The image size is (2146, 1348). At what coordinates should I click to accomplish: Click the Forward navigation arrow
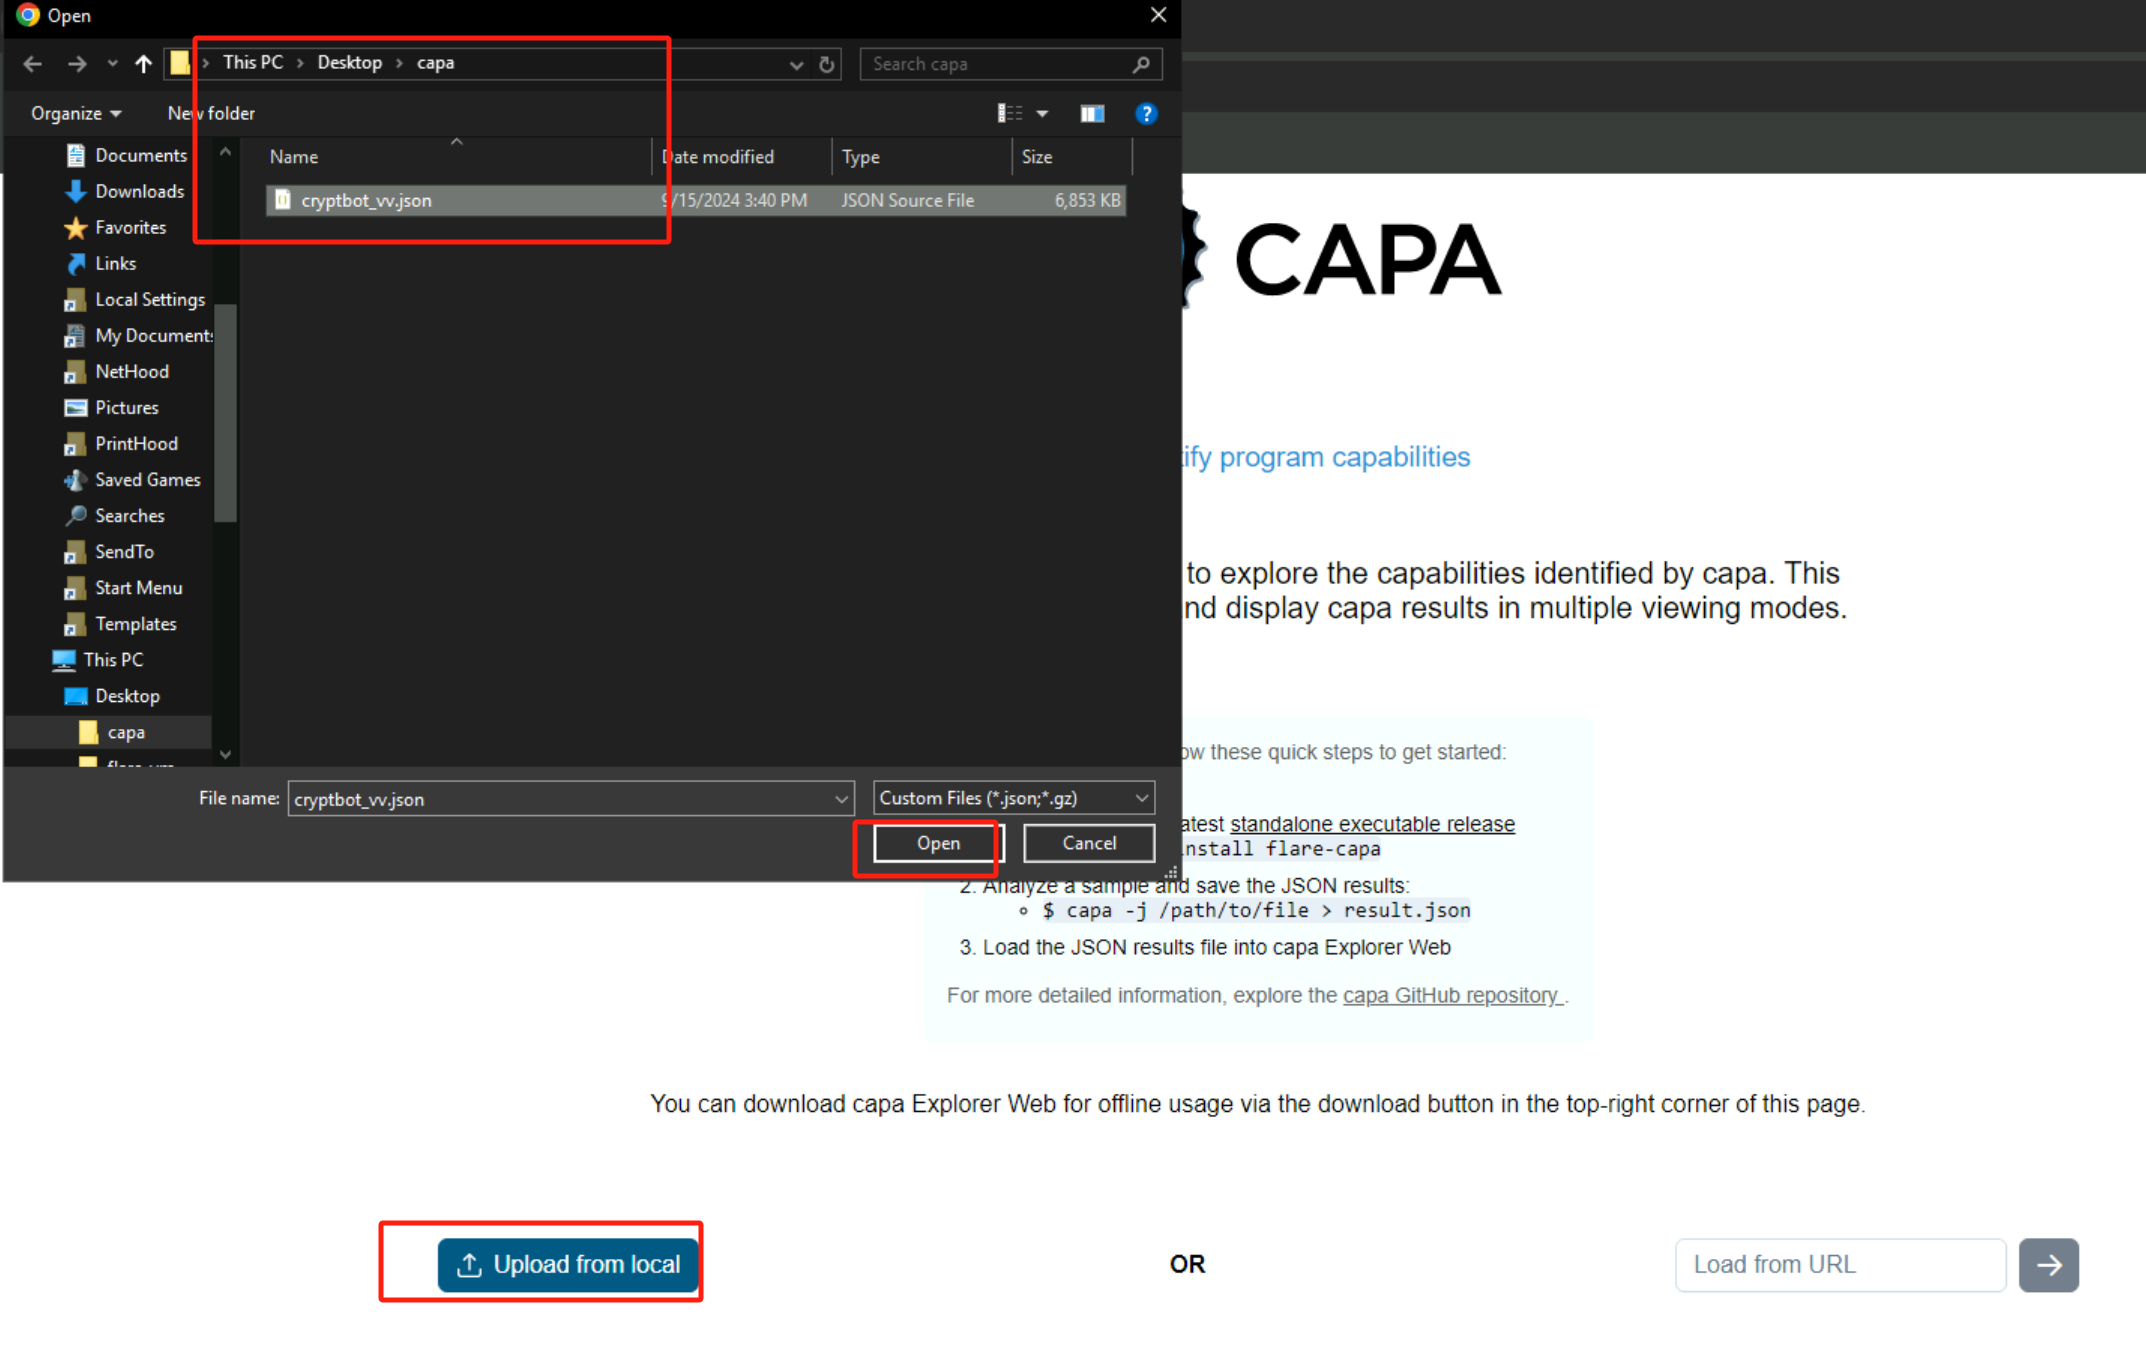pyautogui.click(x=77, y=64)
